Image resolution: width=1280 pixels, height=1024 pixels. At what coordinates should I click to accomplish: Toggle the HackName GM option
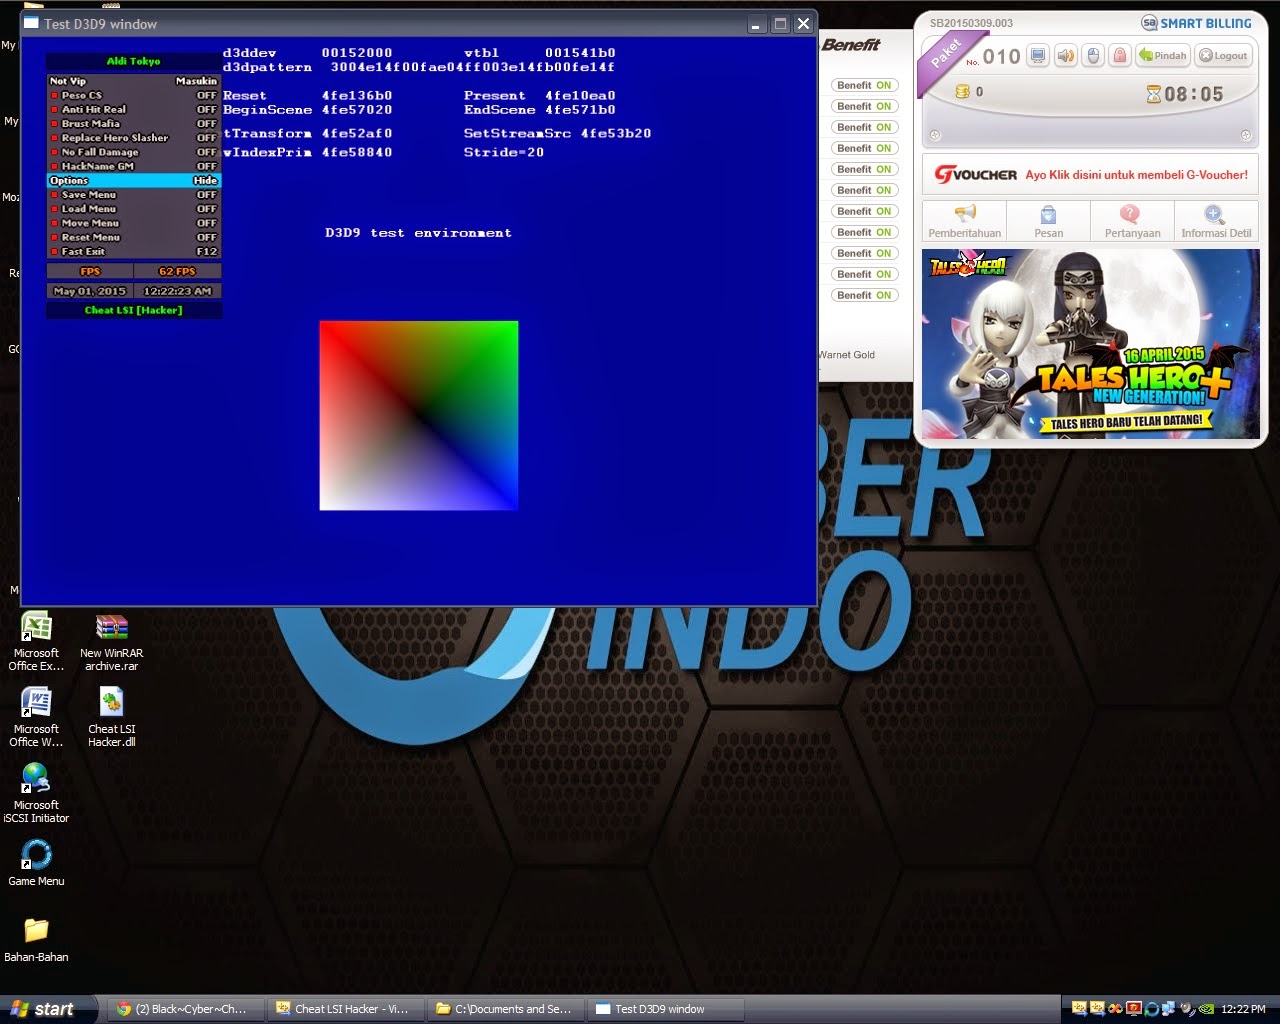[134, 166]
